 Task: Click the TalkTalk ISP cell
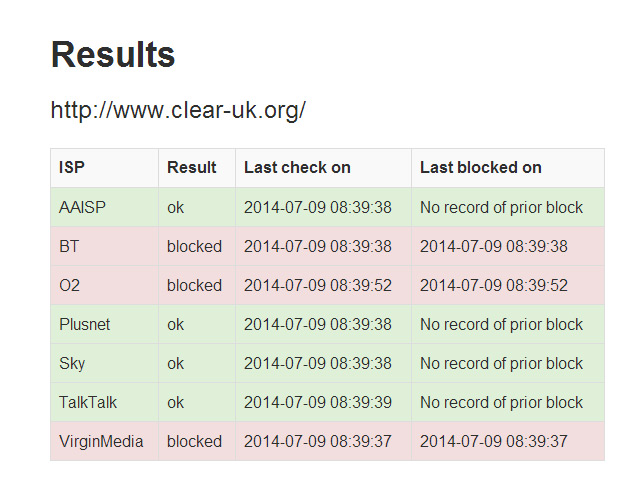click(x=88, y=403)
